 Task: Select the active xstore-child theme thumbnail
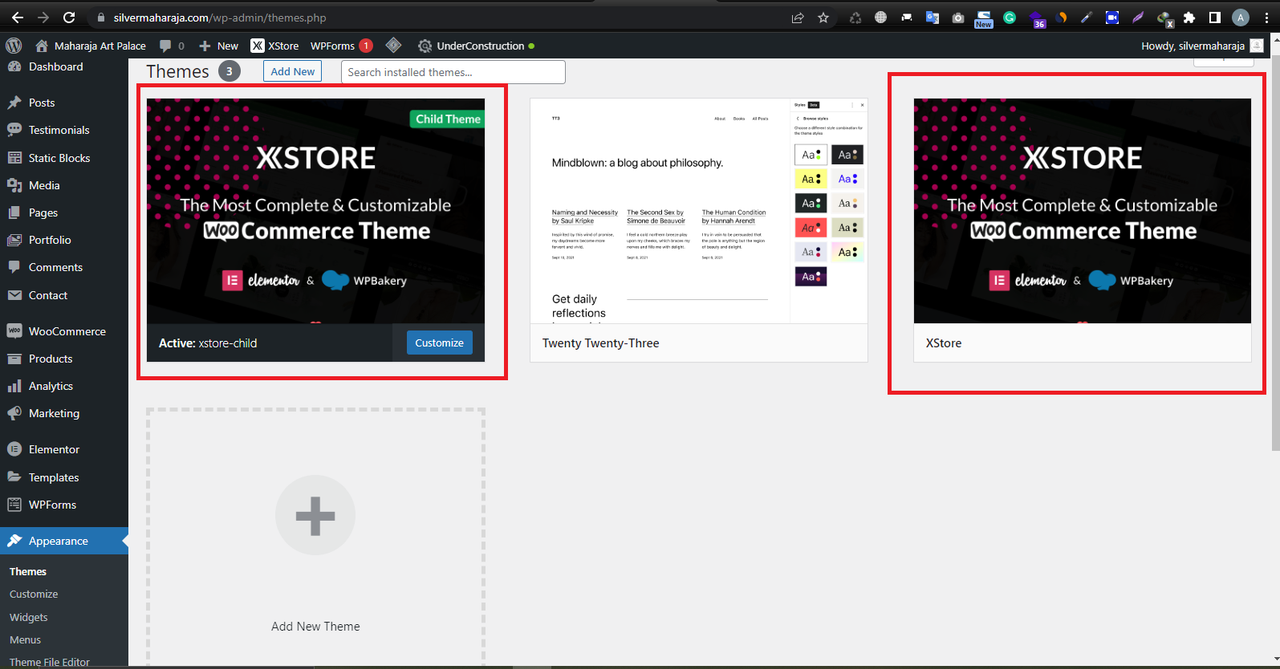[x=316, y=210]
